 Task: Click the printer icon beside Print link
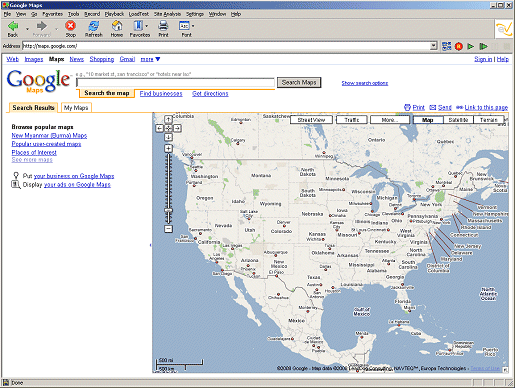coord(407,107)
